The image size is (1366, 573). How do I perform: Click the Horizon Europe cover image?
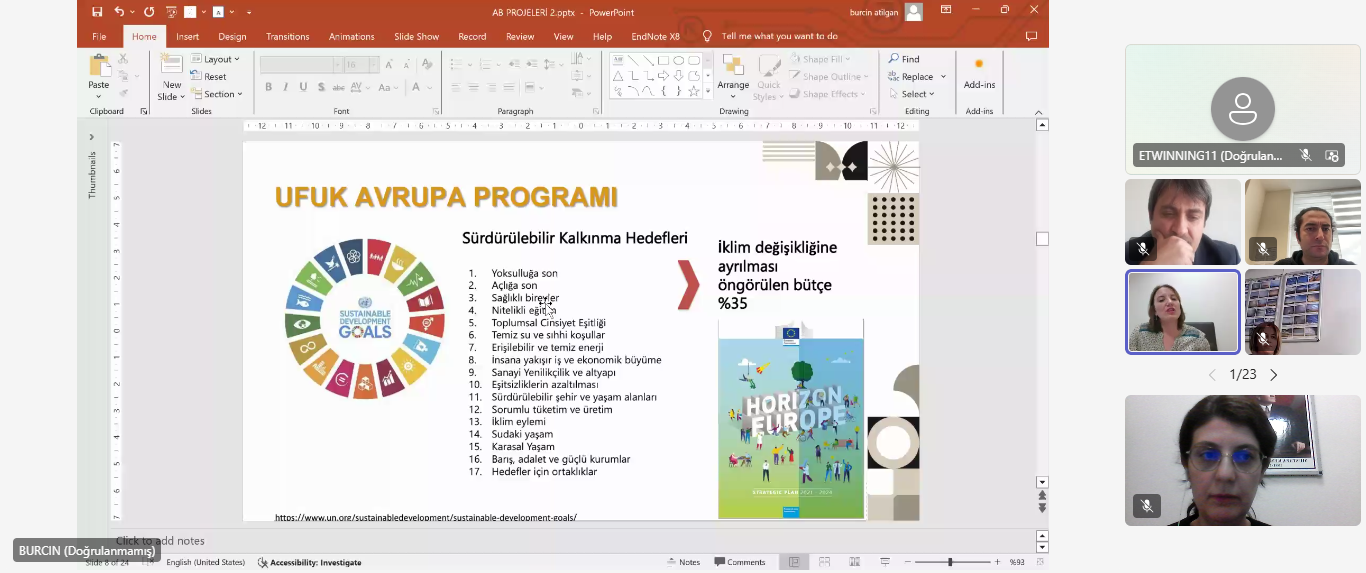coord(791,420)
